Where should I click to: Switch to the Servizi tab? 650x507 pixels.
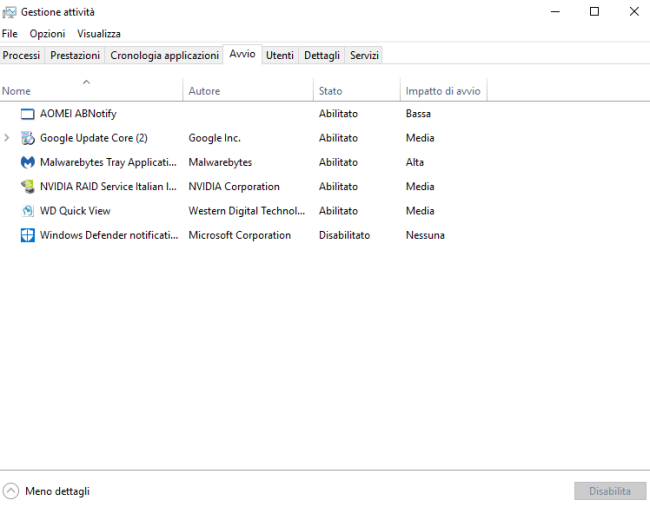tap(364, 55)
